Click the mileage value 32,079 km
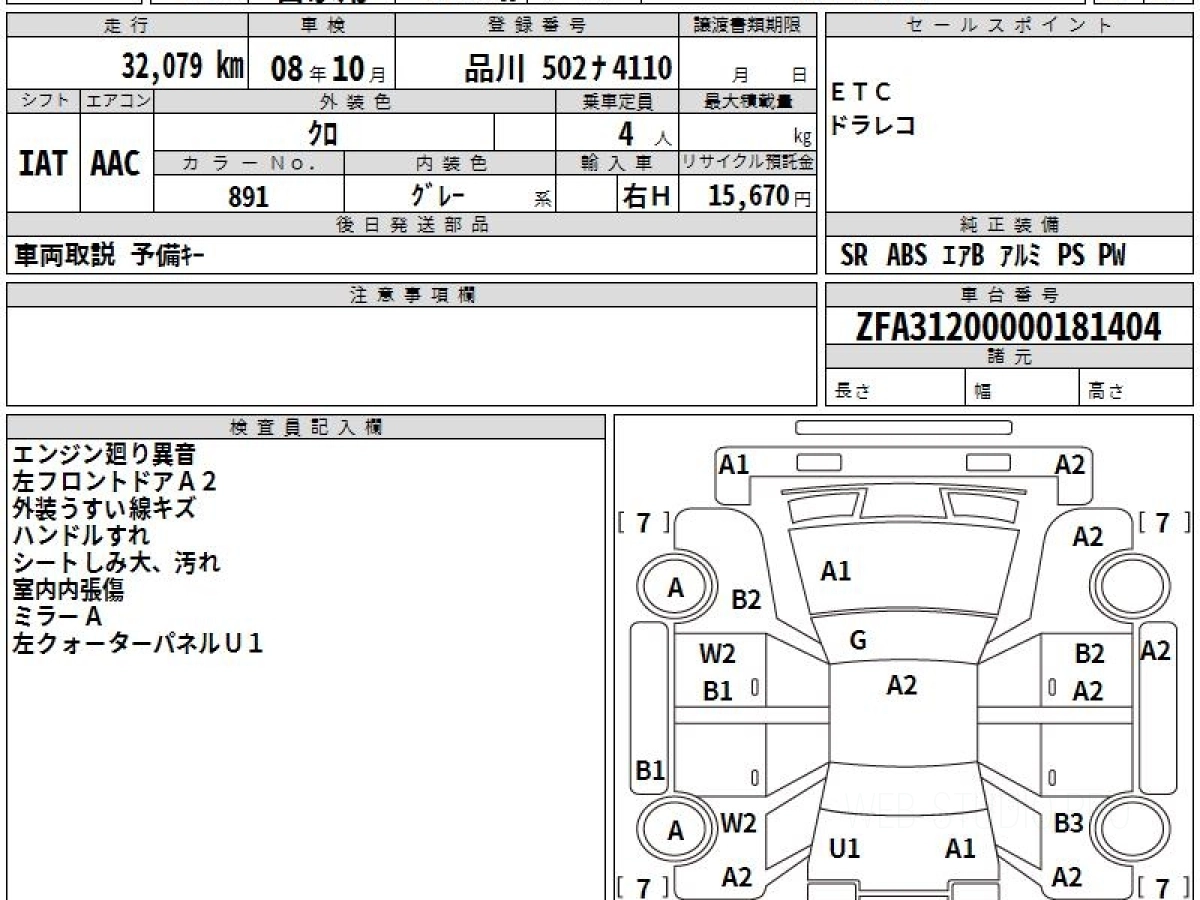This screenshot has height=900, width=1200. click(183, 67)
